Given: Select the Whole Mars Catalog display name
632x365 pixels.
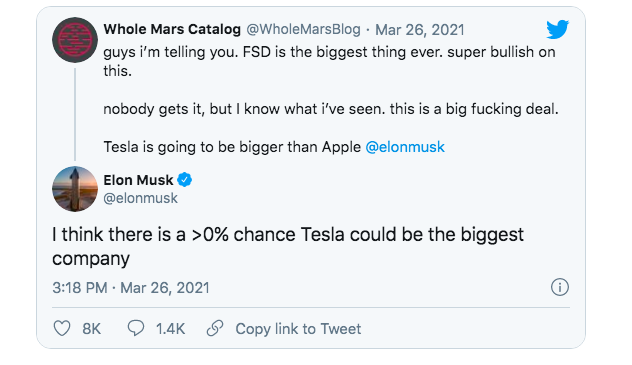Looking at the screenshot, I should (172, 29).
